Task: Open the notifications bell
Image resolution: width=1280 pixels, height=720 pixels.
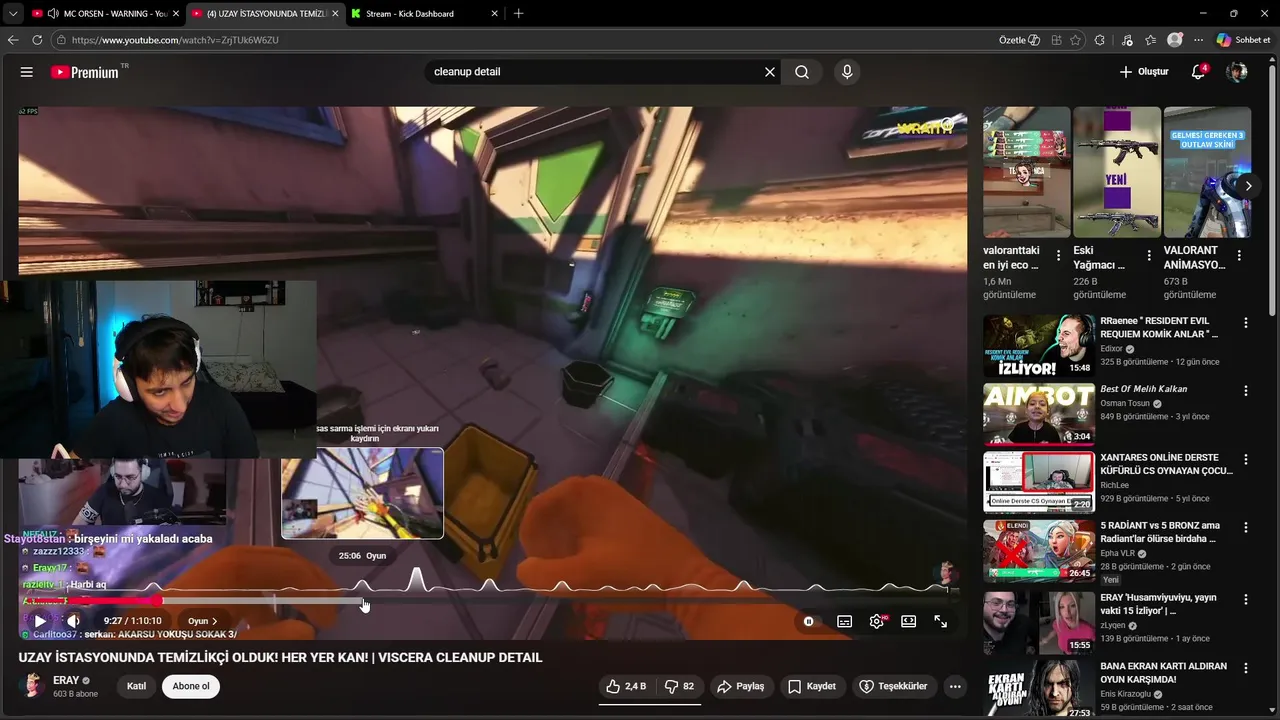Action: pos(1198,72)
